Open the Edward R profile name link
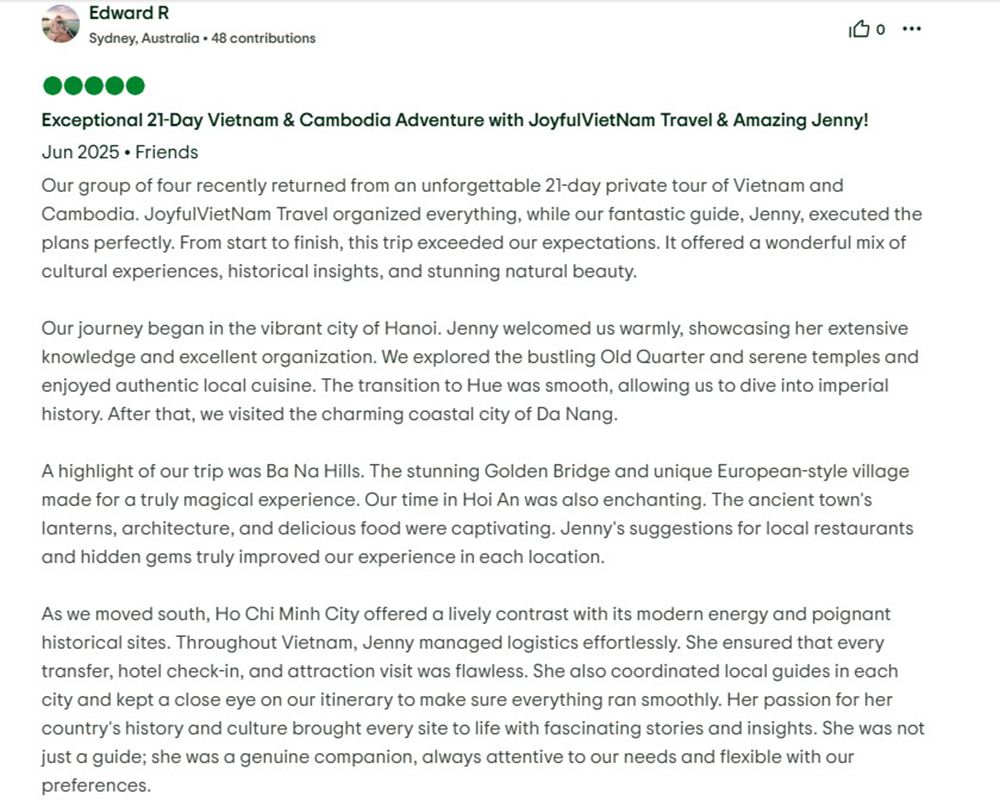 click(x=128, y=13)
